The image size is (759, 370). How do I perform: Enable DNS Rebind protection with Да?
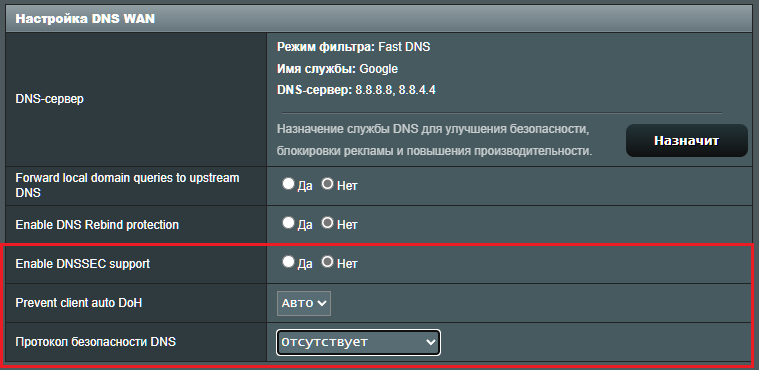[x=288, y=223]
